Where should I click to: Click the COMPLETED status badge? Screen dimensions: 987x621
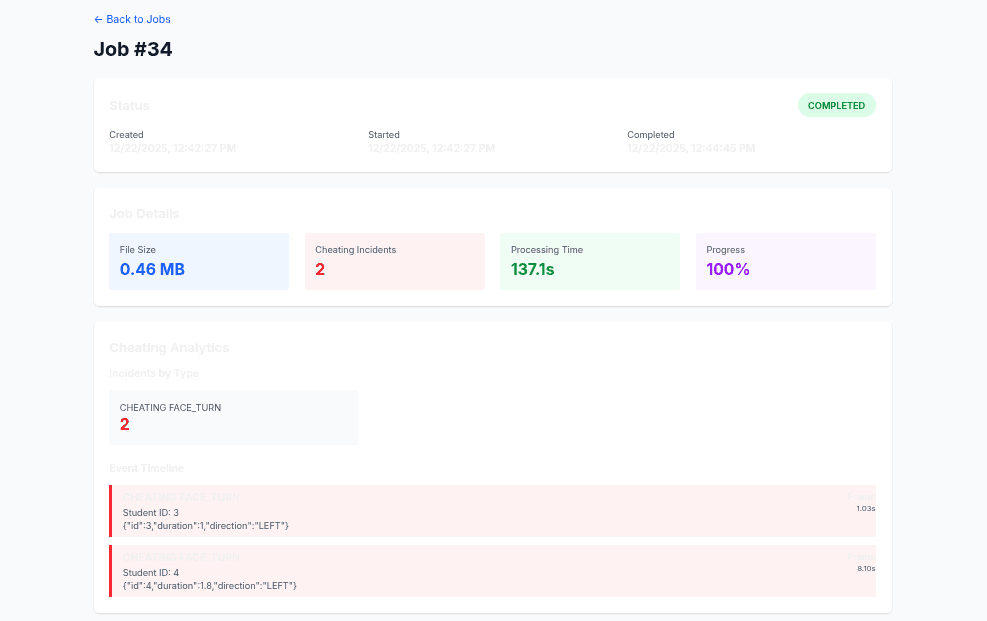tap(837, 106)
